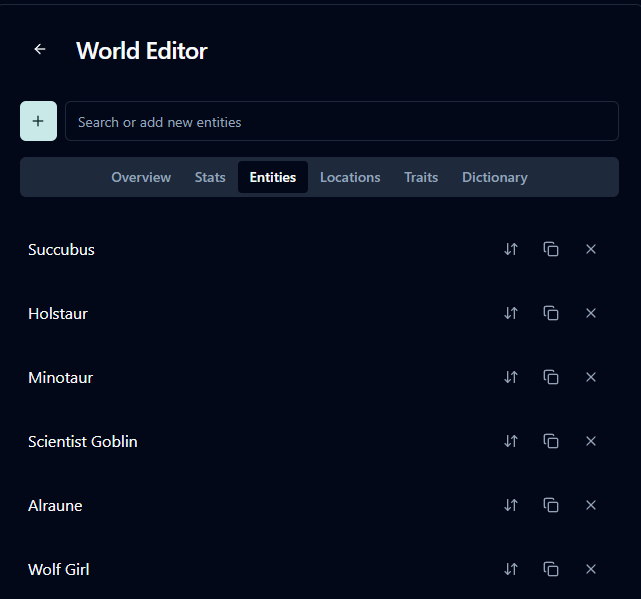Remove the Wolf Girl entity
The image size is (641, 599).
click(x=591, y=569)
